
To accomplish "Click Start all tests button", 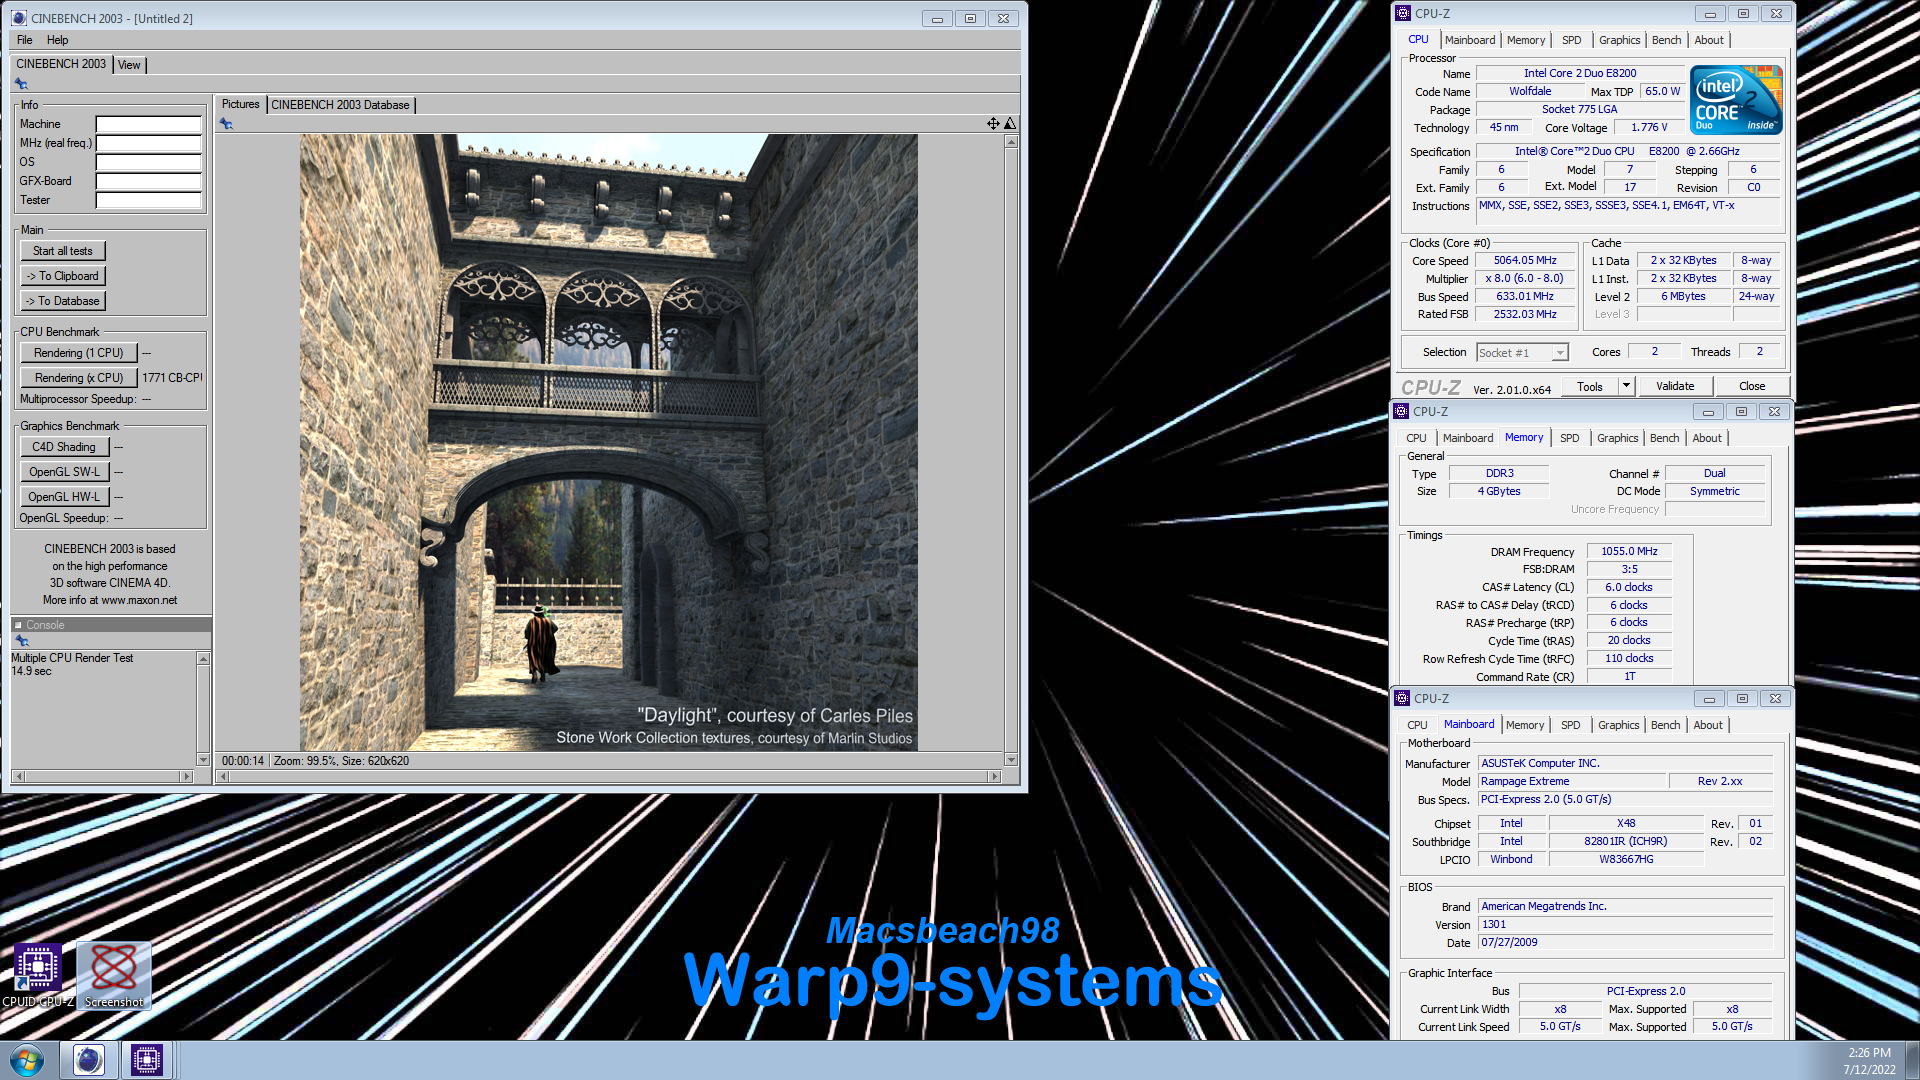I will tap(63, 251).
